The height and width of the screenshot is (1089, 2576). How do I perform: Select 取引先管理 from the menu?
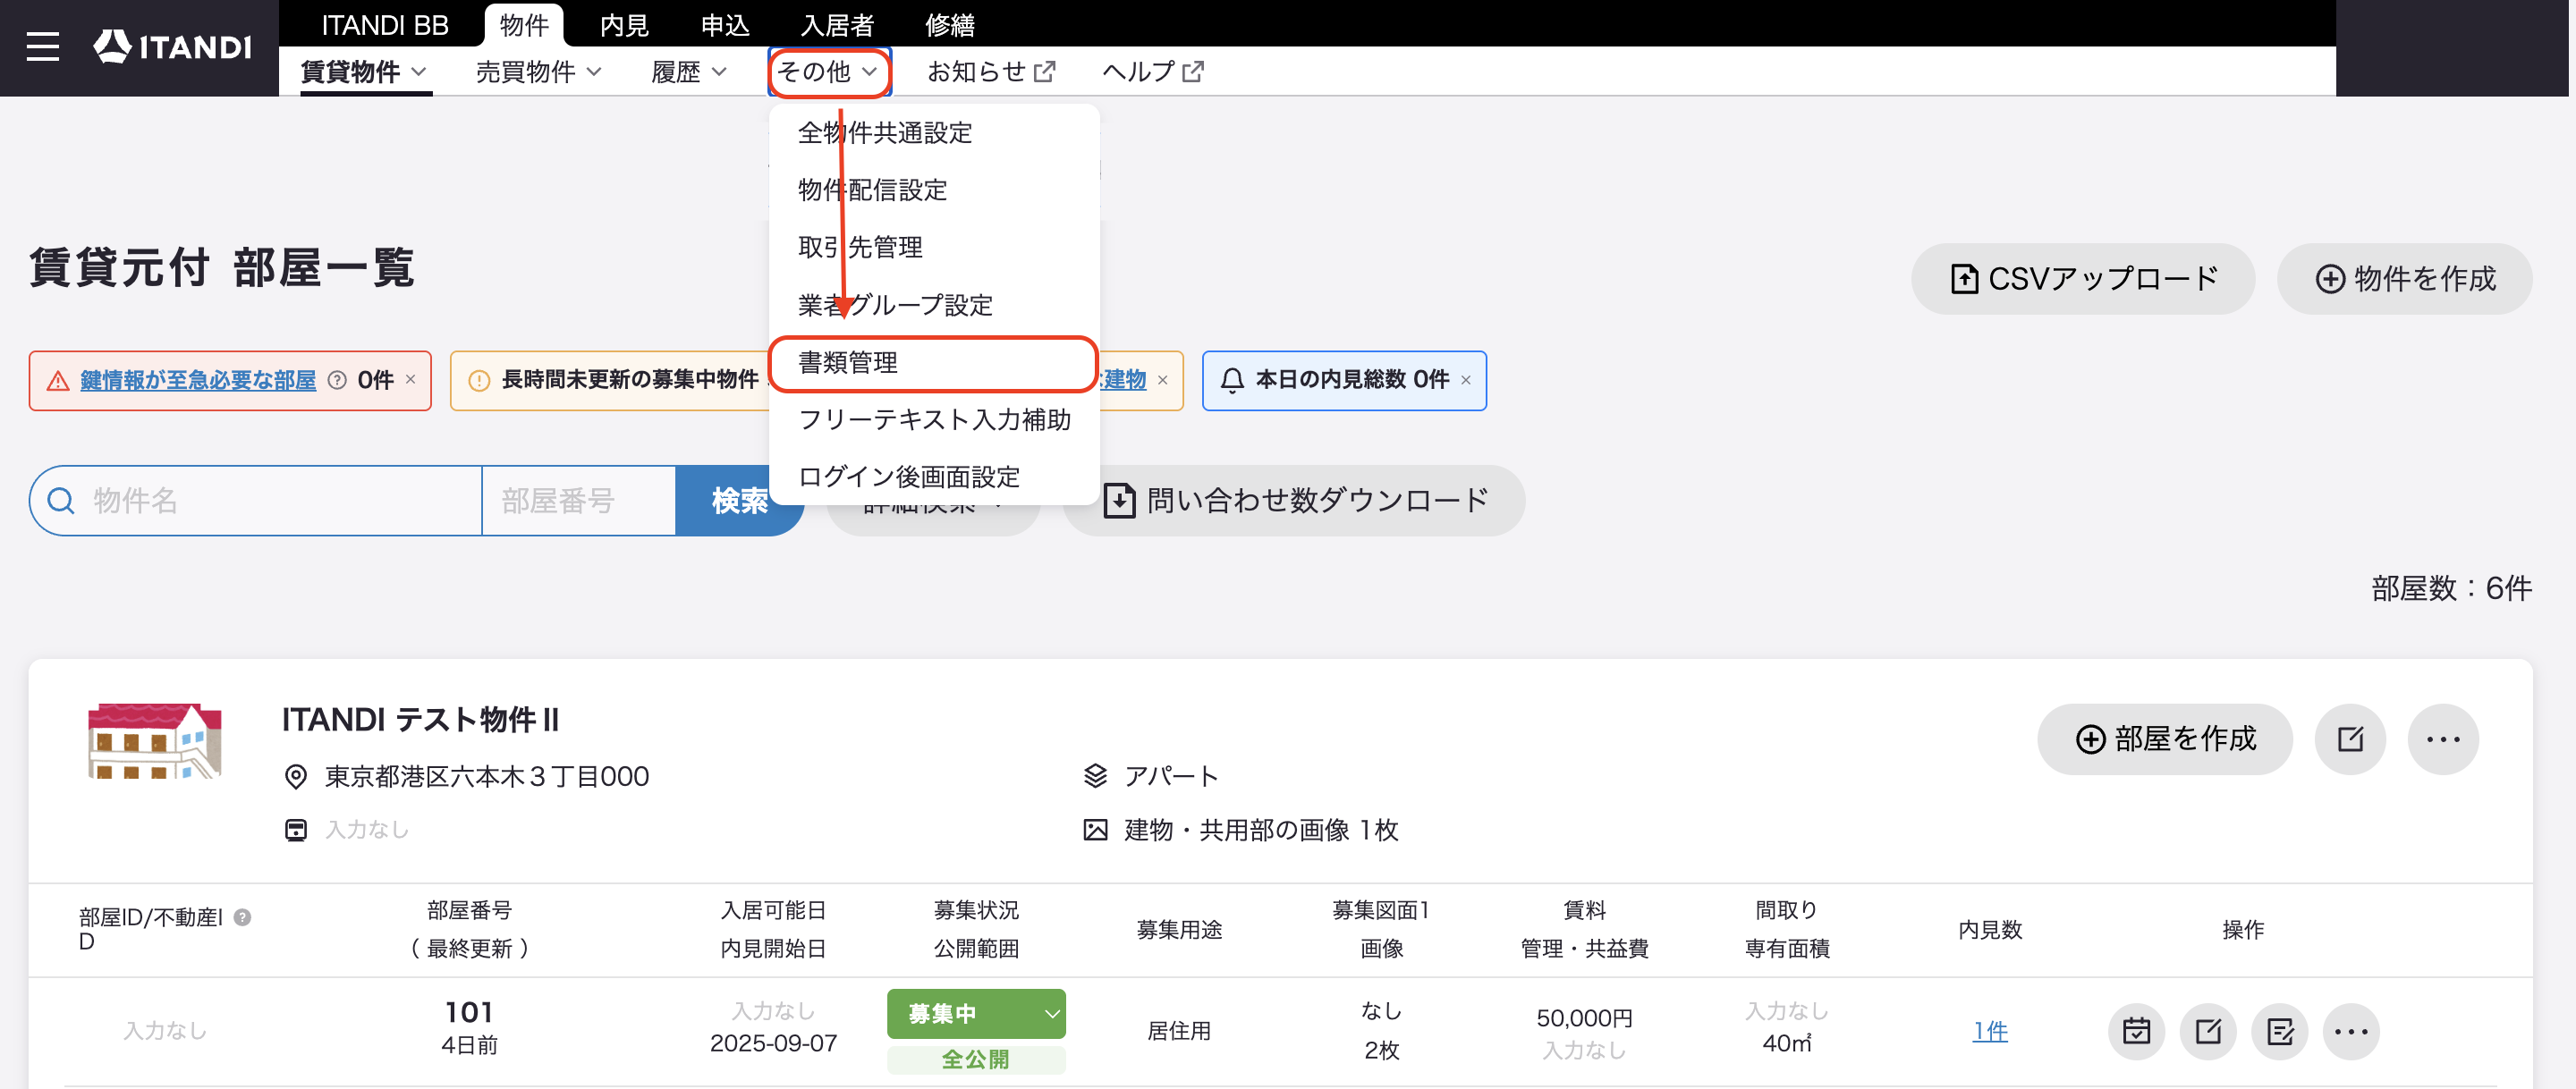click(934, 247)
